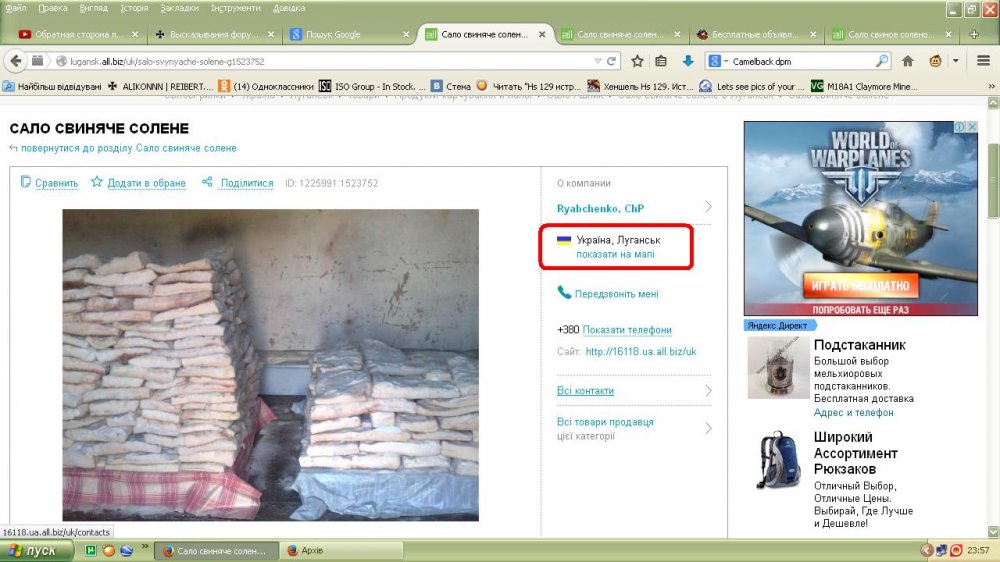Open the 'Файл' menu
This screenshot has width=1000, height=562.
16,8
